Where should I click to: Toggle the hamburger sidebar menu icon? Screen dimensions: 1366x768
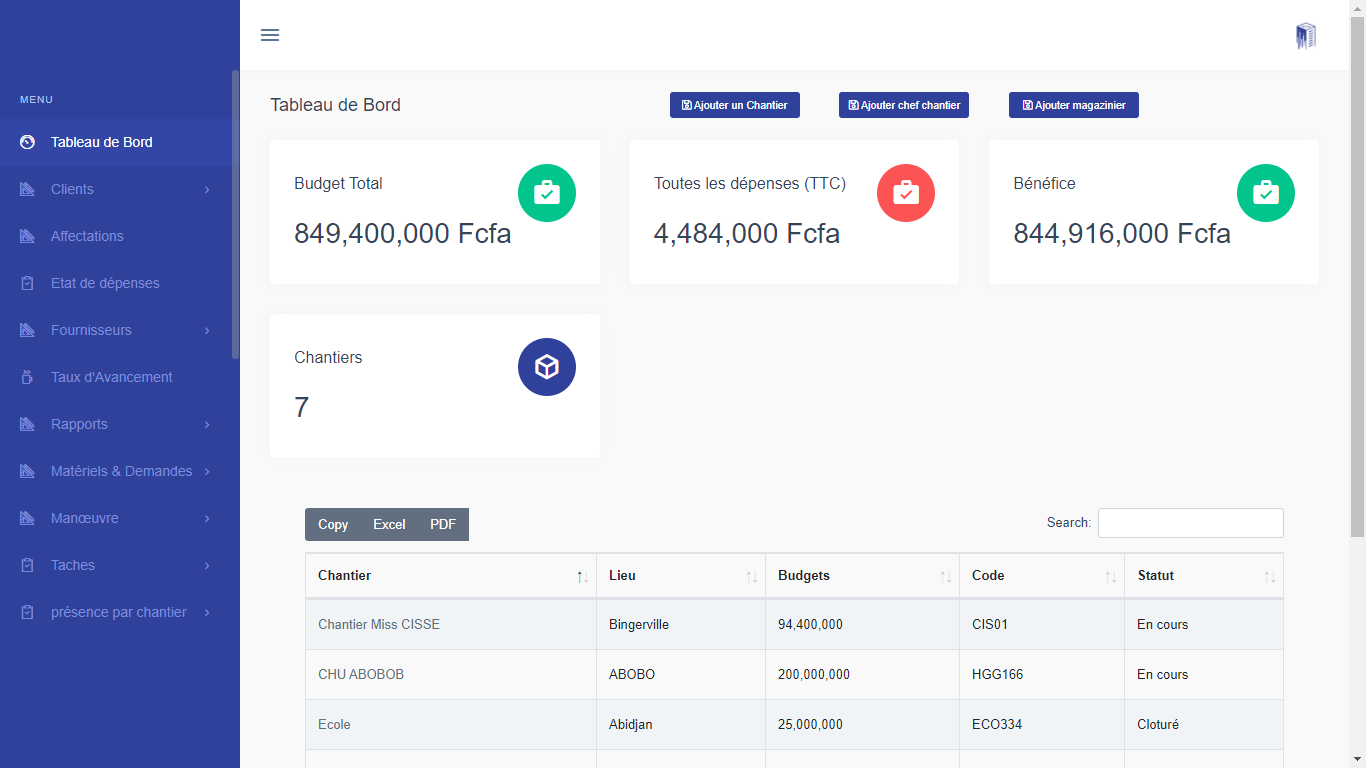pos(270,35)
